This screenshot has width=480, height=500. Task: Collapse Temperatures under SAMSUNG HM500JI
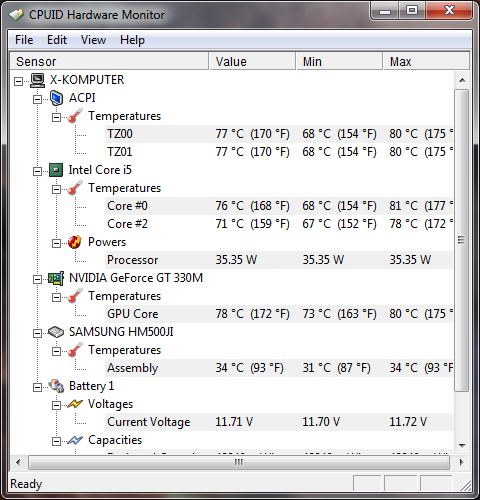pyautogui.click(x=56, y=351)
